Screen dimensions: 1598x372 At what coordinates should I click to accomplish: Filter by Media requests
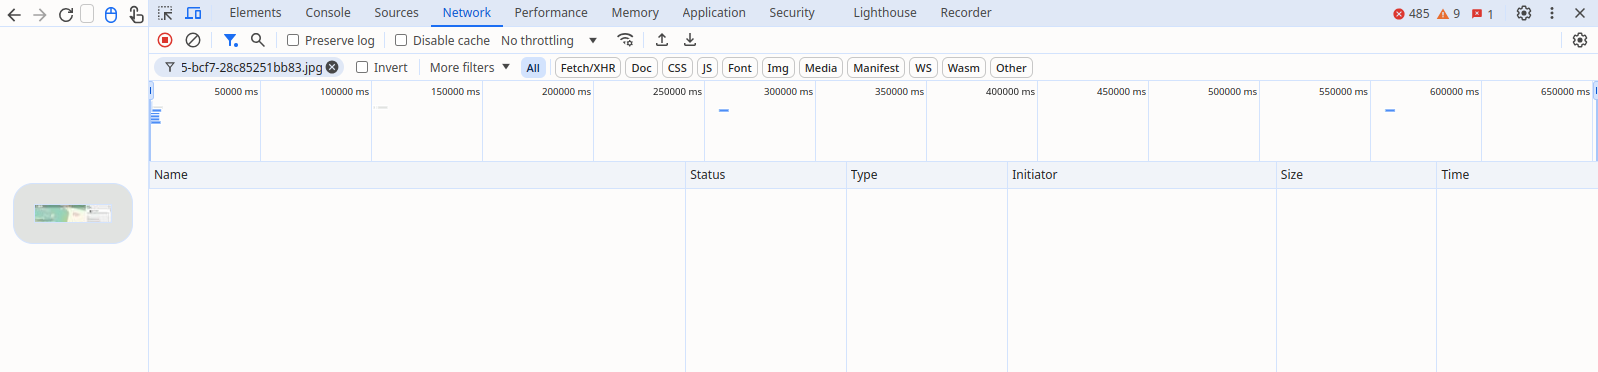pos(821,68)
